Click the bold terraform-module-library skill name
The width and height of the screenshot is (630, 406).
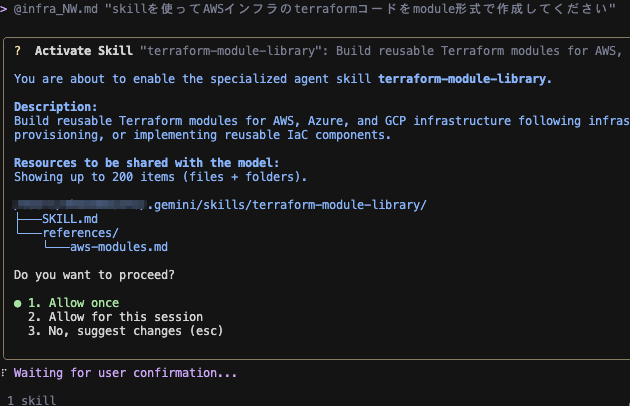pos(465,78)
